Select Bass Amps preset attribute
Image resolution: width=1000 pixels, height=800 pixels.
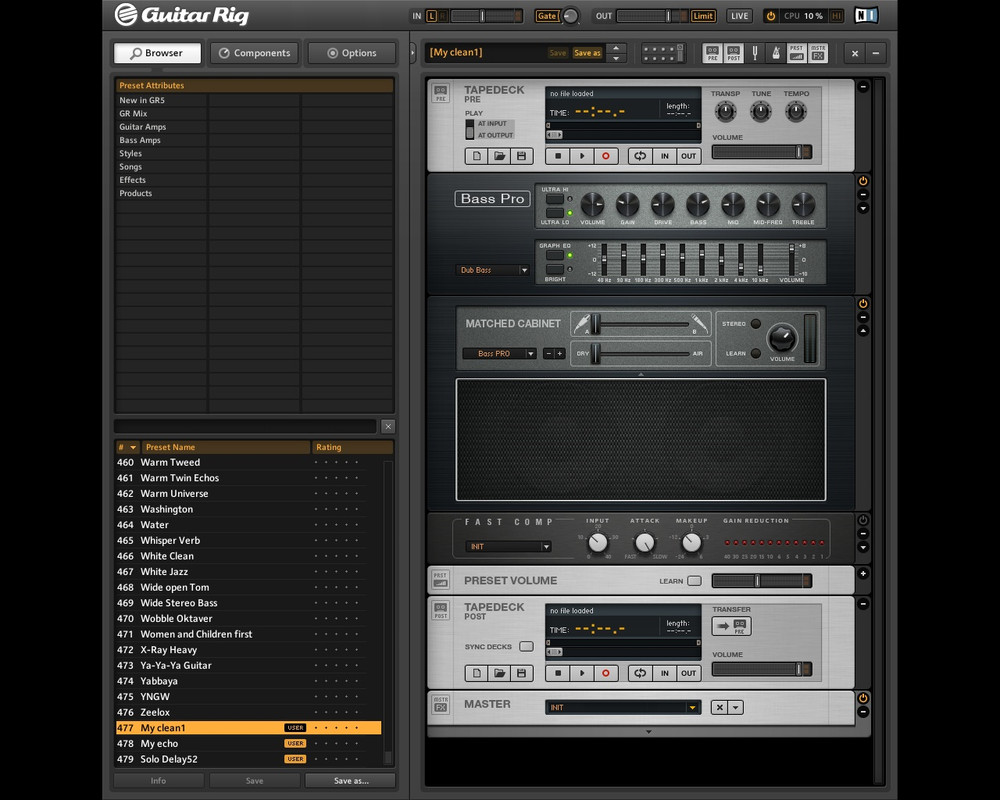[x=161, y=140]
